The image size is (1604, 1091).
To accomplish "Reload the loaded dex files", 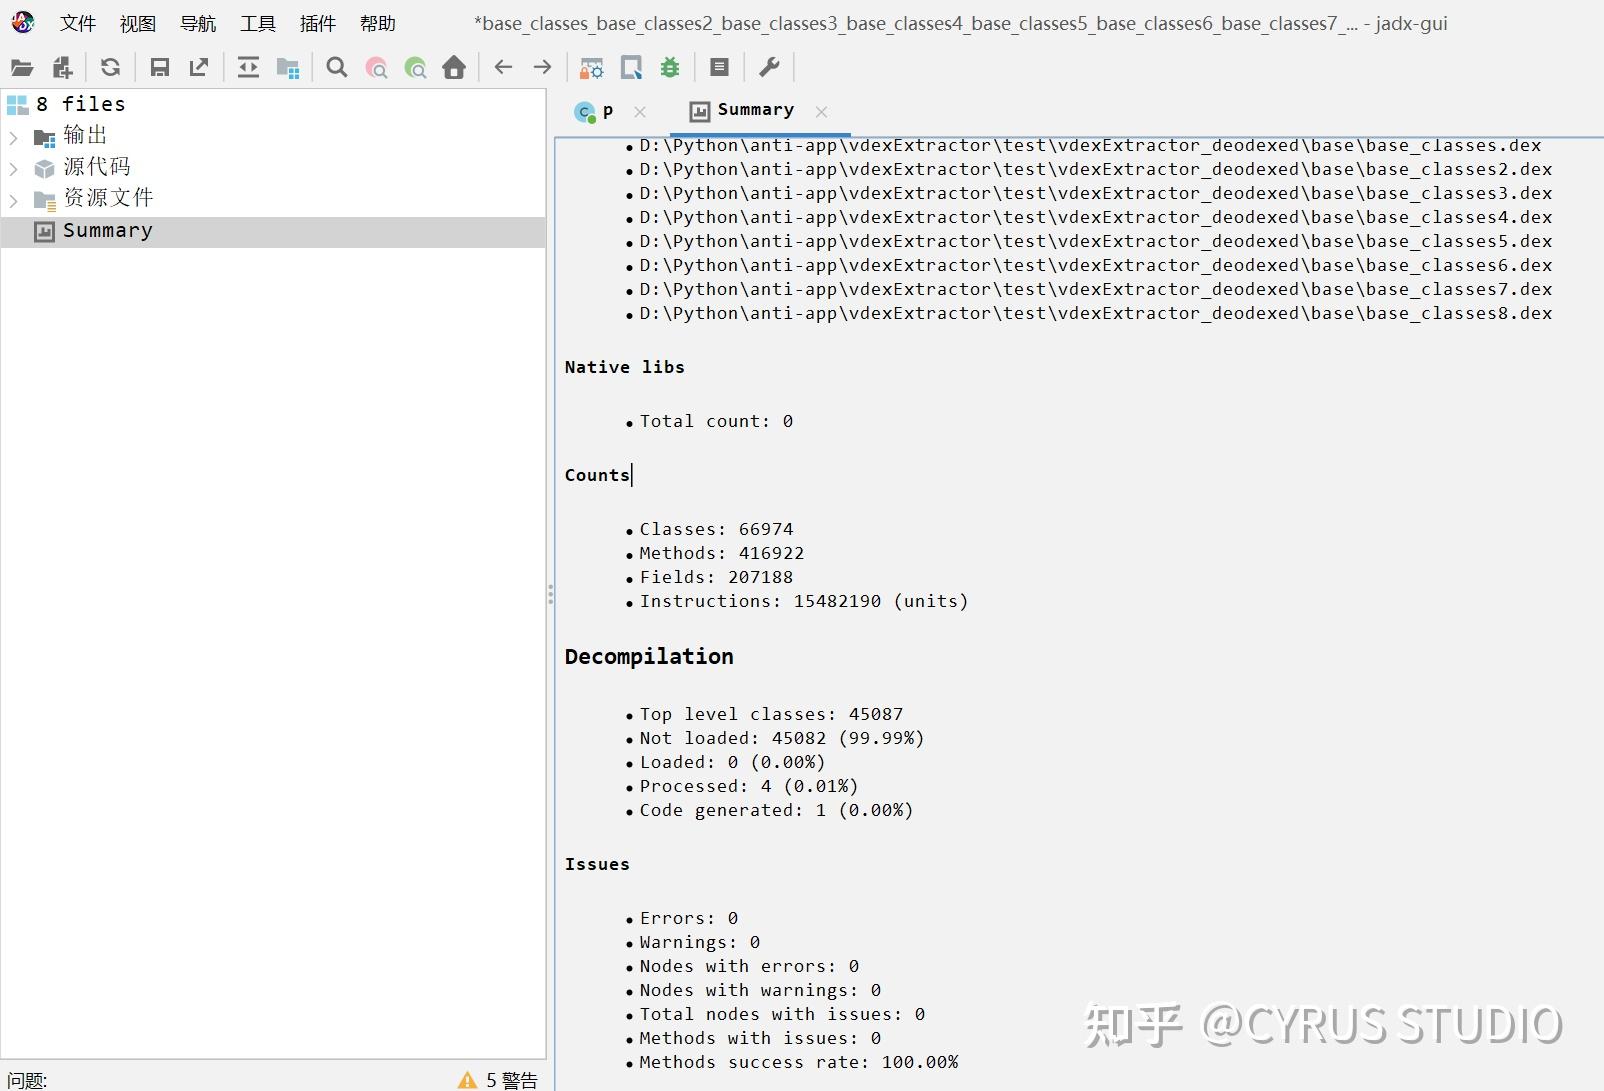I will click(x=110, y=67).
